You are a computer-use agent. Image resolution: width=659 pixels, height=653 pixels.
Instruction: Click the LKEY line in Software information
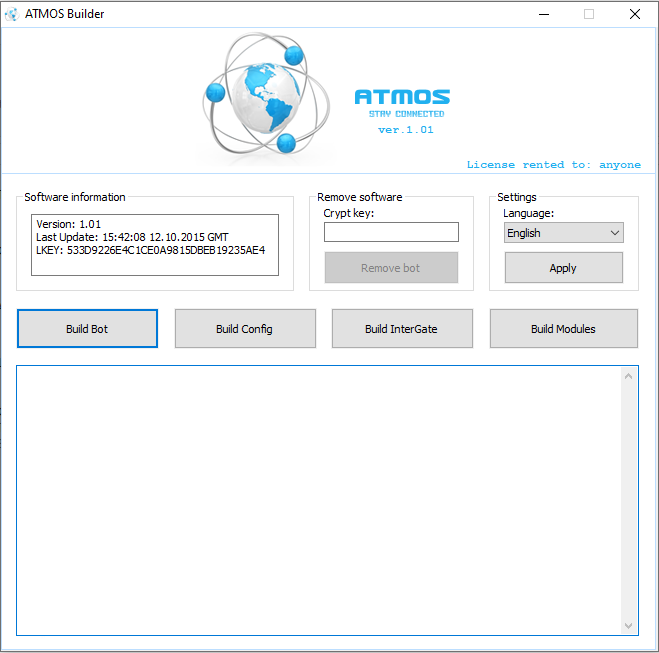tap(150, 250)
